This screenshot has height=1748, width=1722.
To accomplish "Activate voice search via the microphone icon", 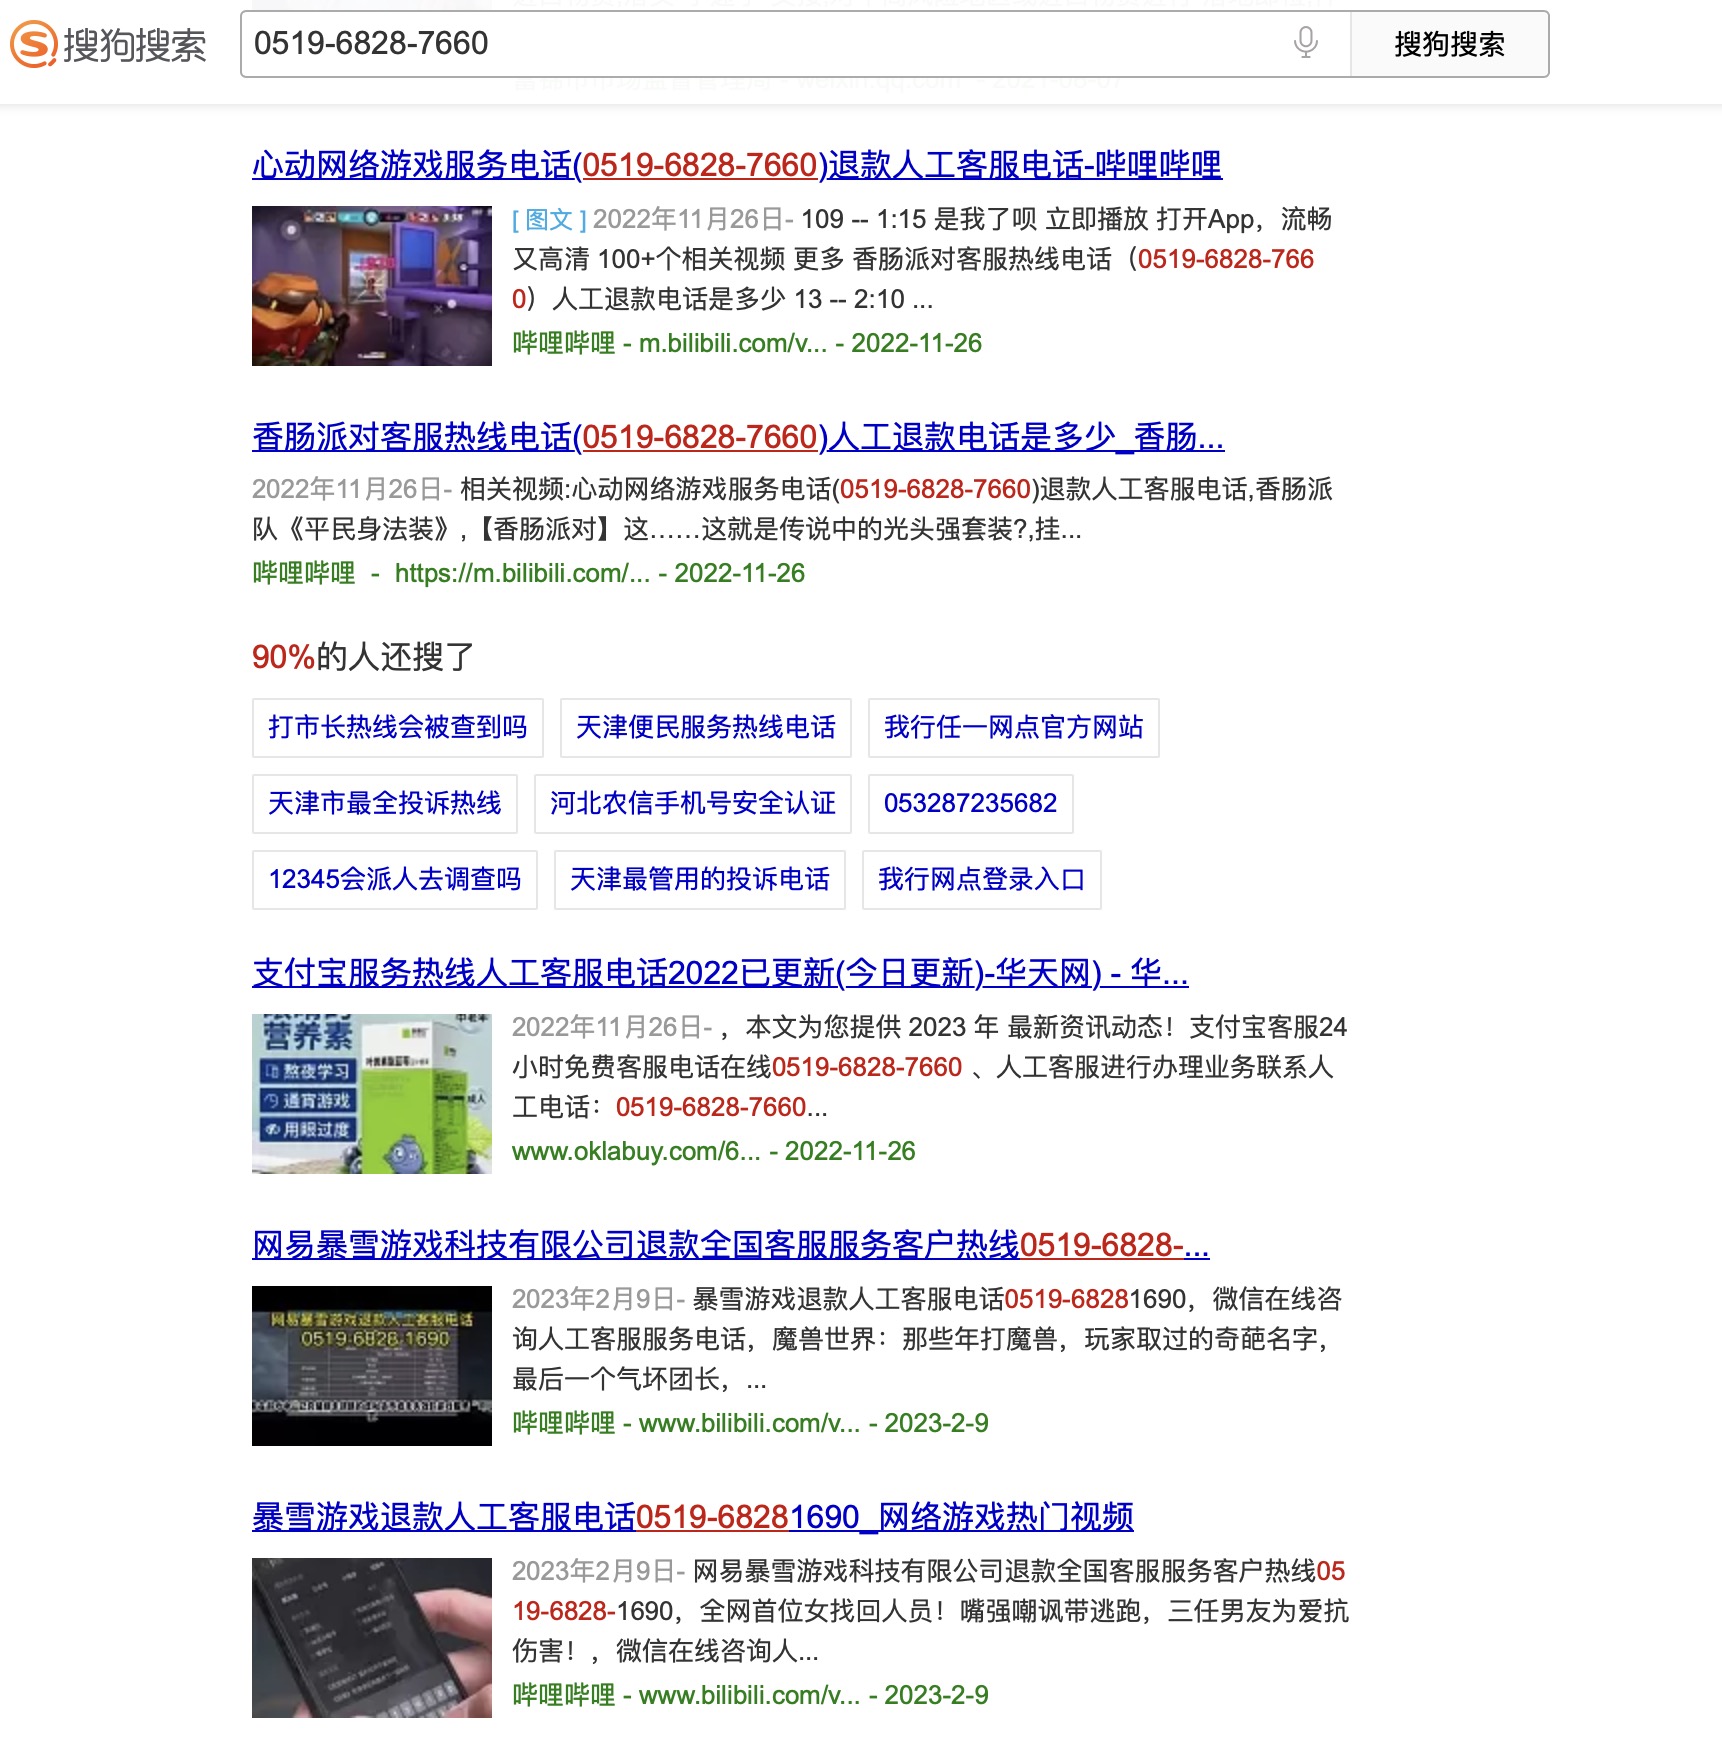I will [1303, 43].
